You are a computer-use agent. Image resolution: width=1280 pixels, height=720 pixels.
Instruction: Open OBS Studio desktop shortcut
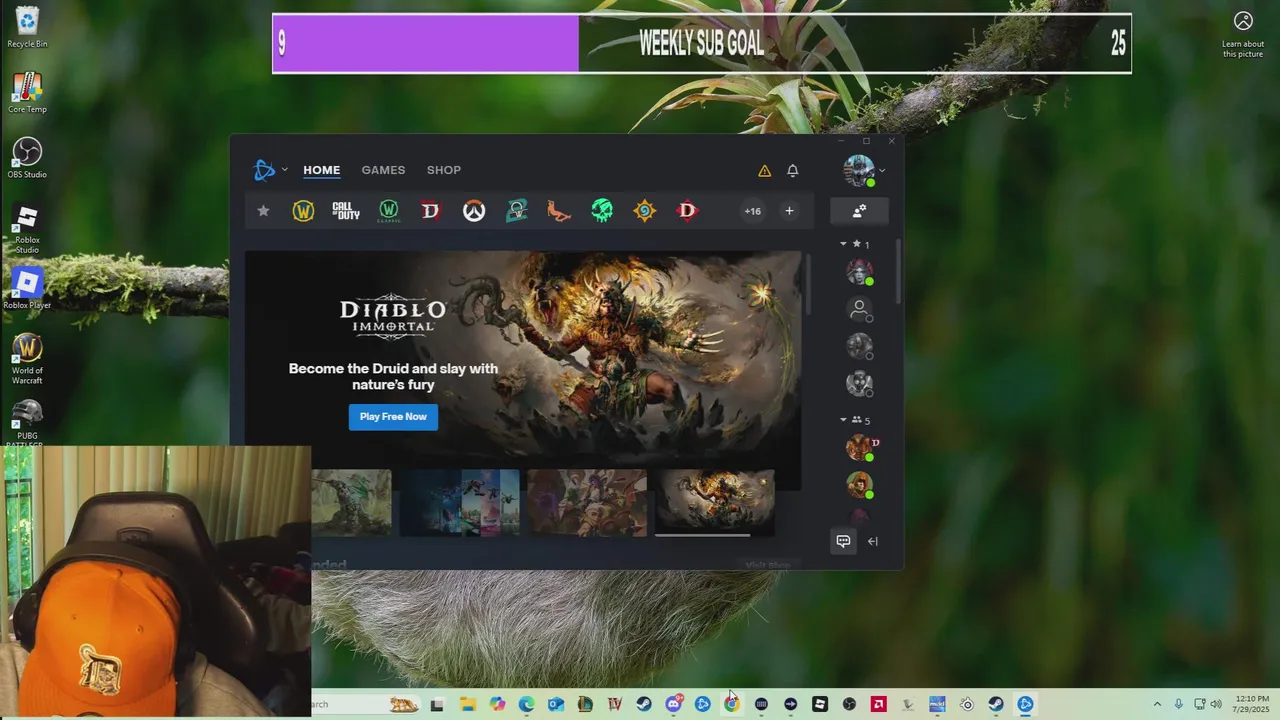(x=27, y=158)
